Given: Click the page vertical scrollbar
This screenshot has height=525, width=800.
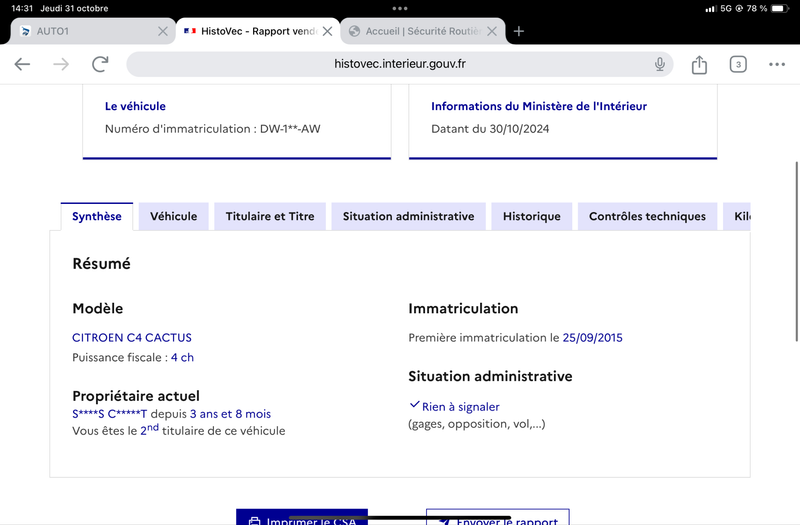Looking at the screenshot, I should [x=796, y=252].
